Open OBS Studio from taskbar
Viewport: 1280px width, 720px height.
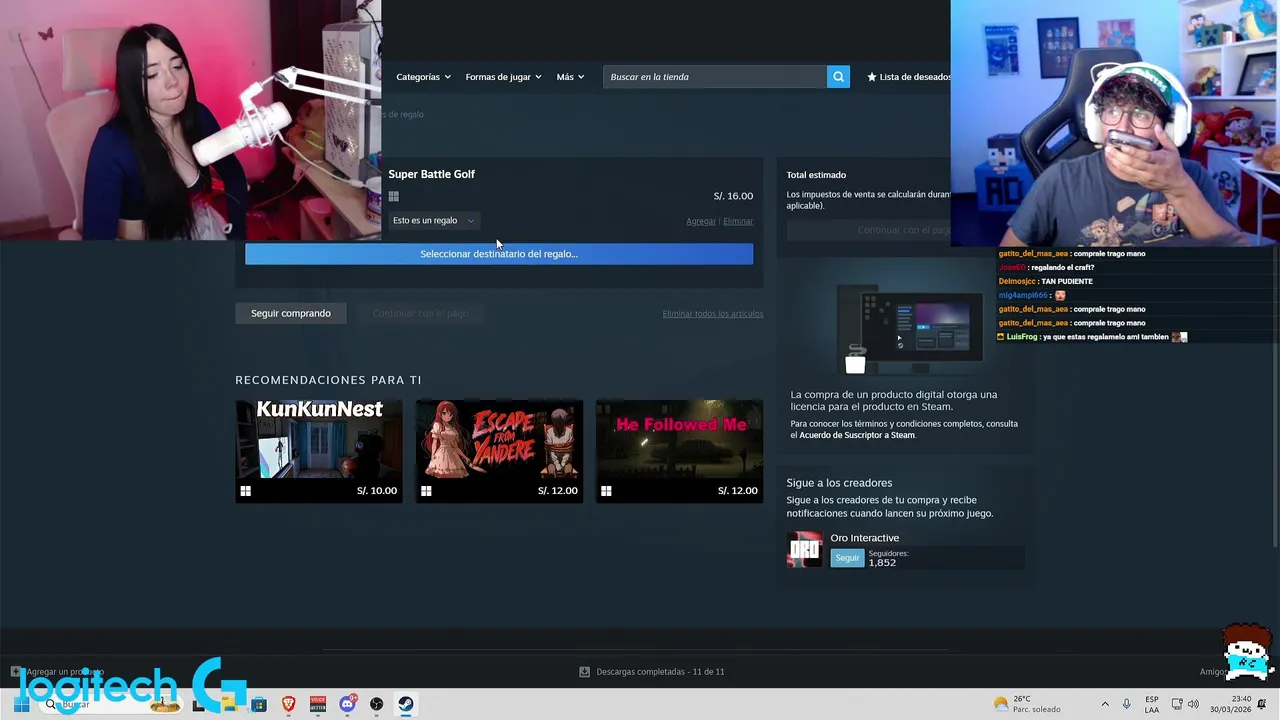click(x=377, y=704)
